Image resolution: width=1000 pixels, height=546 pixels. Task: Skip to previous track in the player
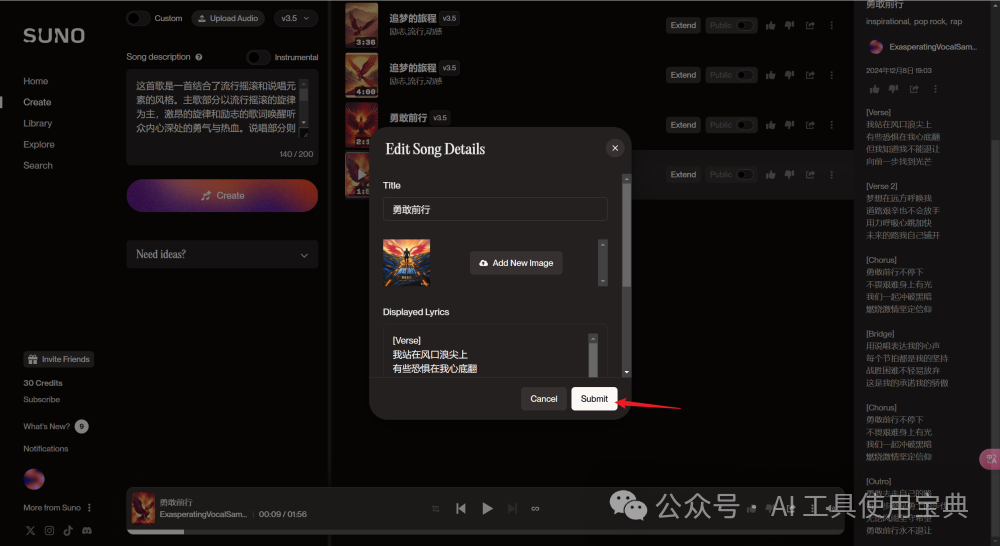460,508
